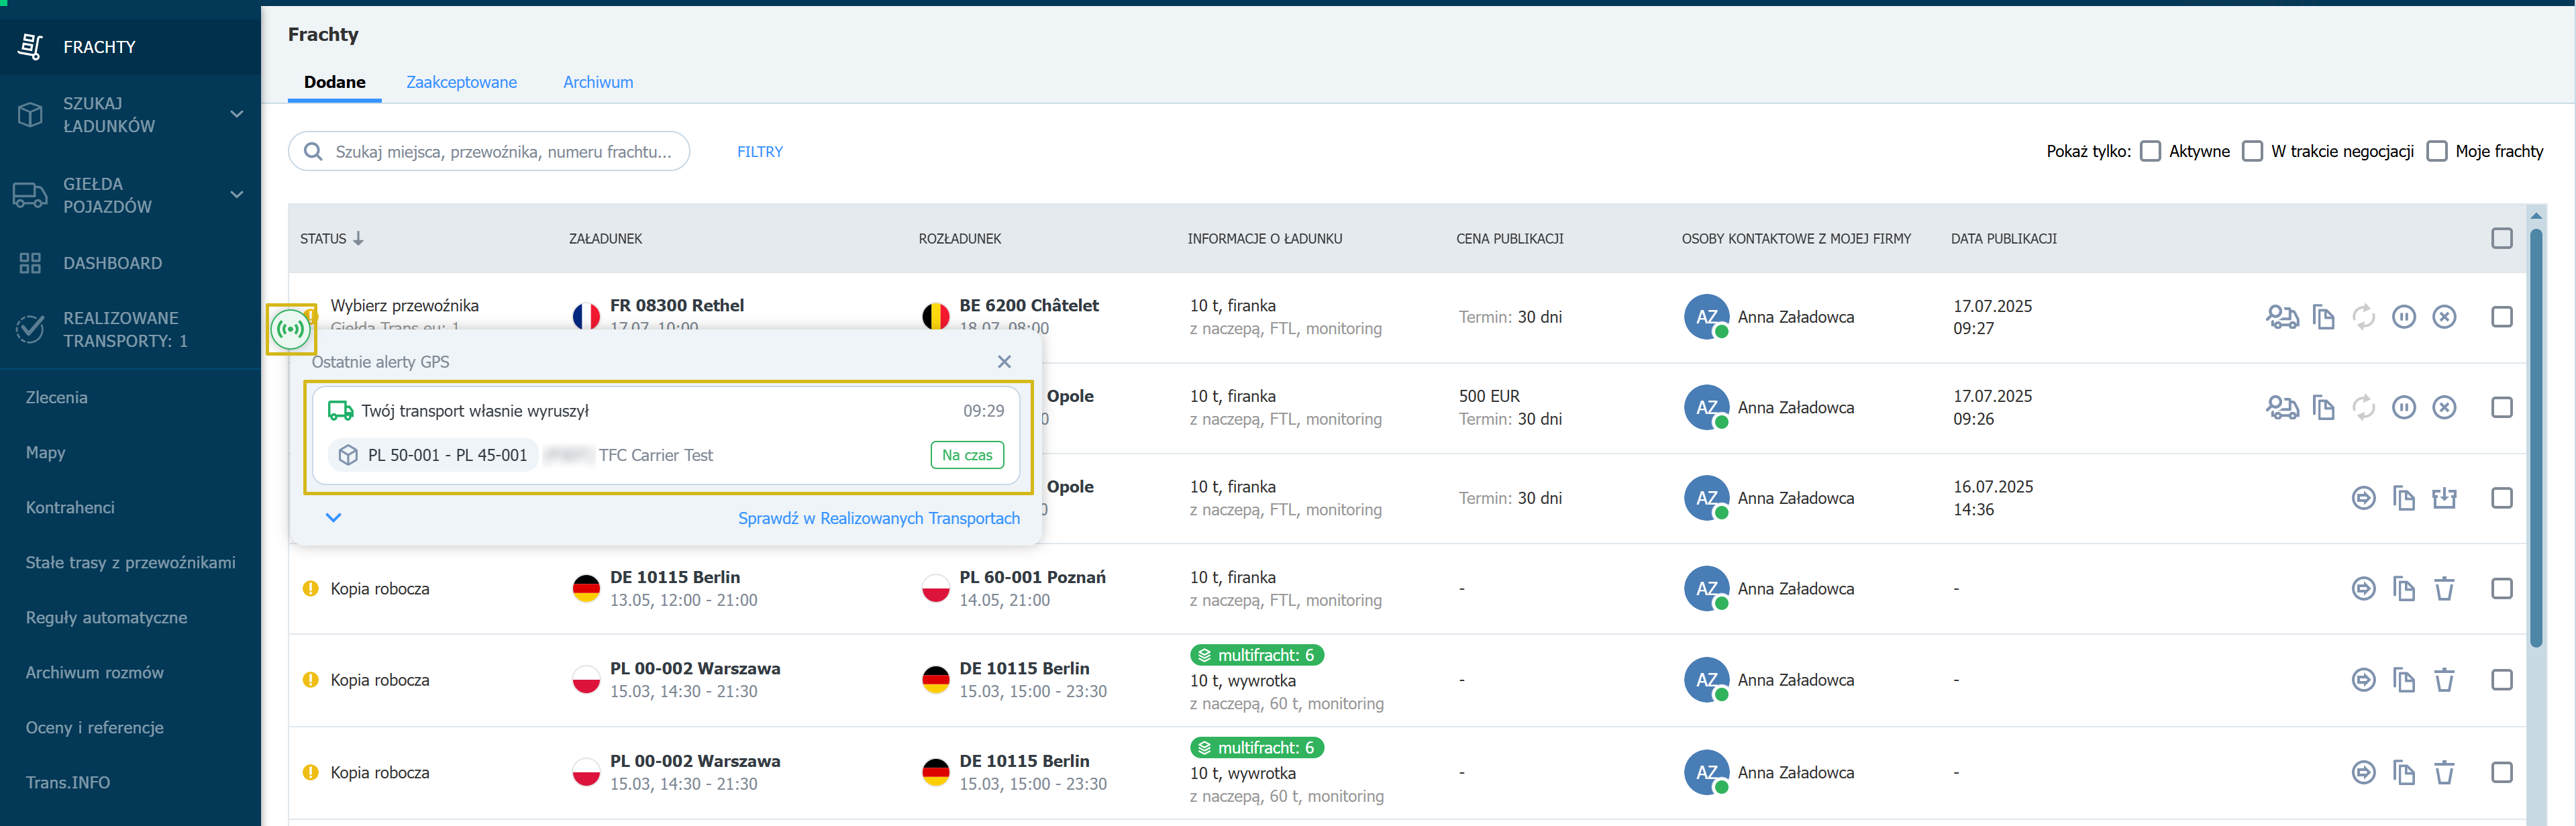
Task: Select the row published 16.07.2025 14:36
Action: click(x=2502, y=498)
